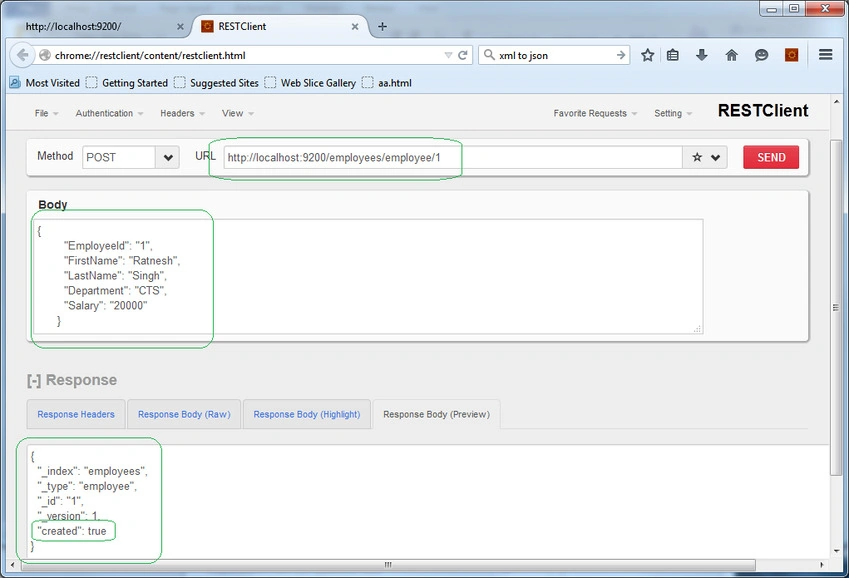The height and width of the screenshot is (578, 849).
Task: Open the File menu
Action: click(46, 113)
